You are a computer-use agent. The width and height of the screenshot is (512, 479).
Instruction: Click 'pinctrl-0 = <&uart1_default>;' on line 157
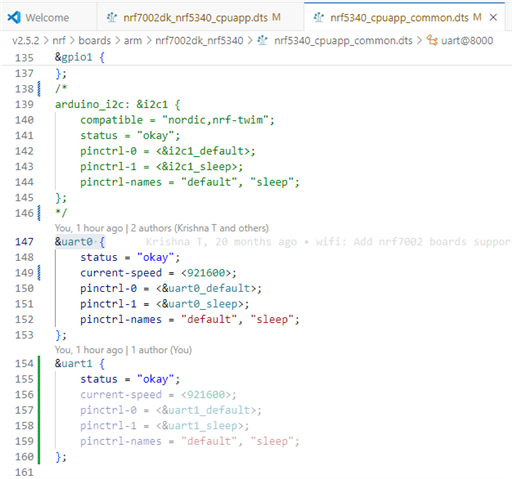(171, 410)
